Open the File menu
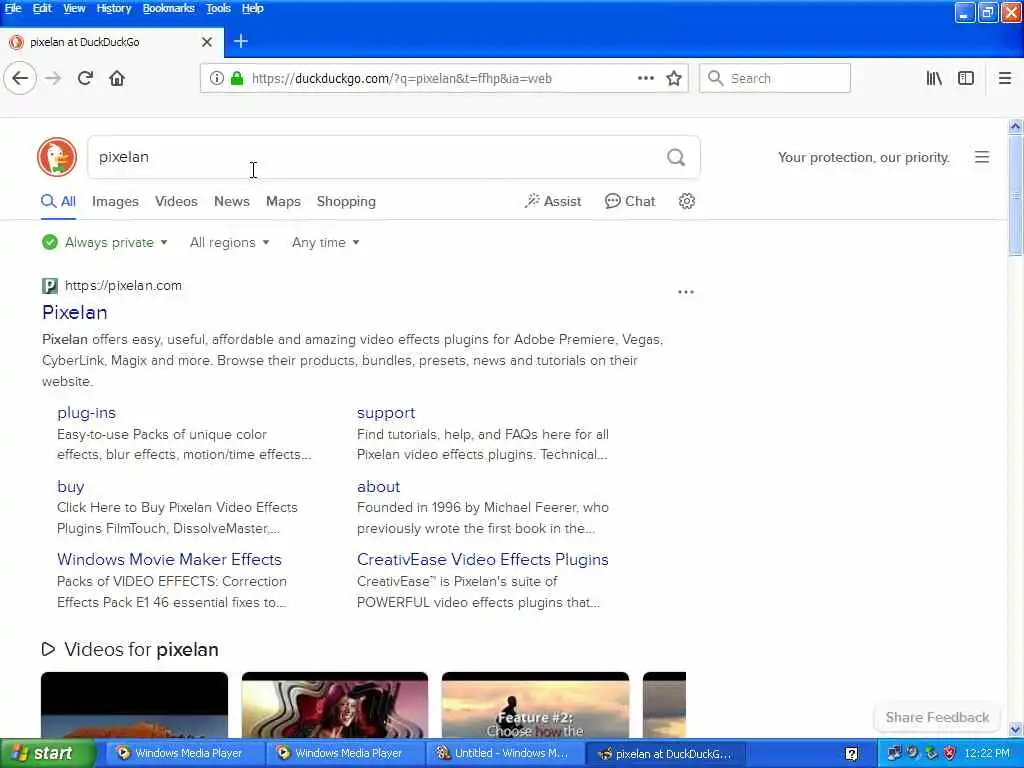 pyautogui.click(x=13, y=8)
